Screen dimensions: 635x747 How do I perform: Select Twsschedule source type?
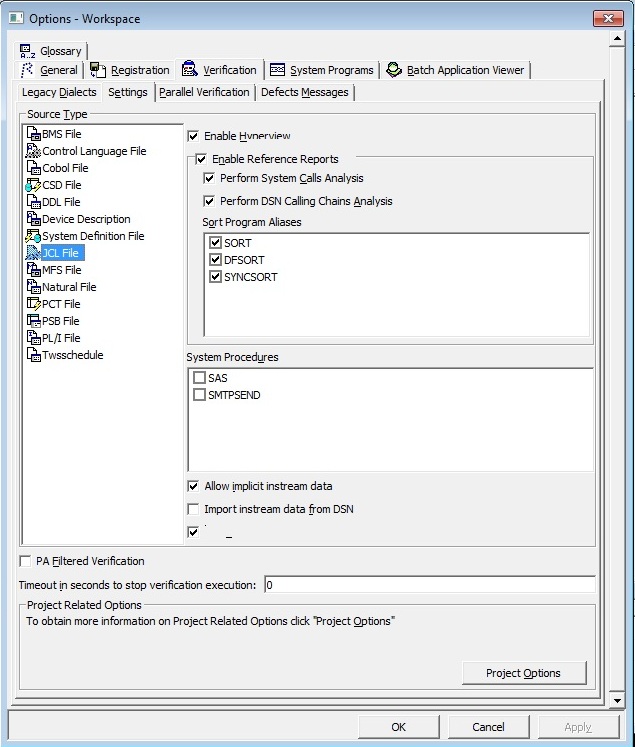pyautogui.click(x=72, y=355)
